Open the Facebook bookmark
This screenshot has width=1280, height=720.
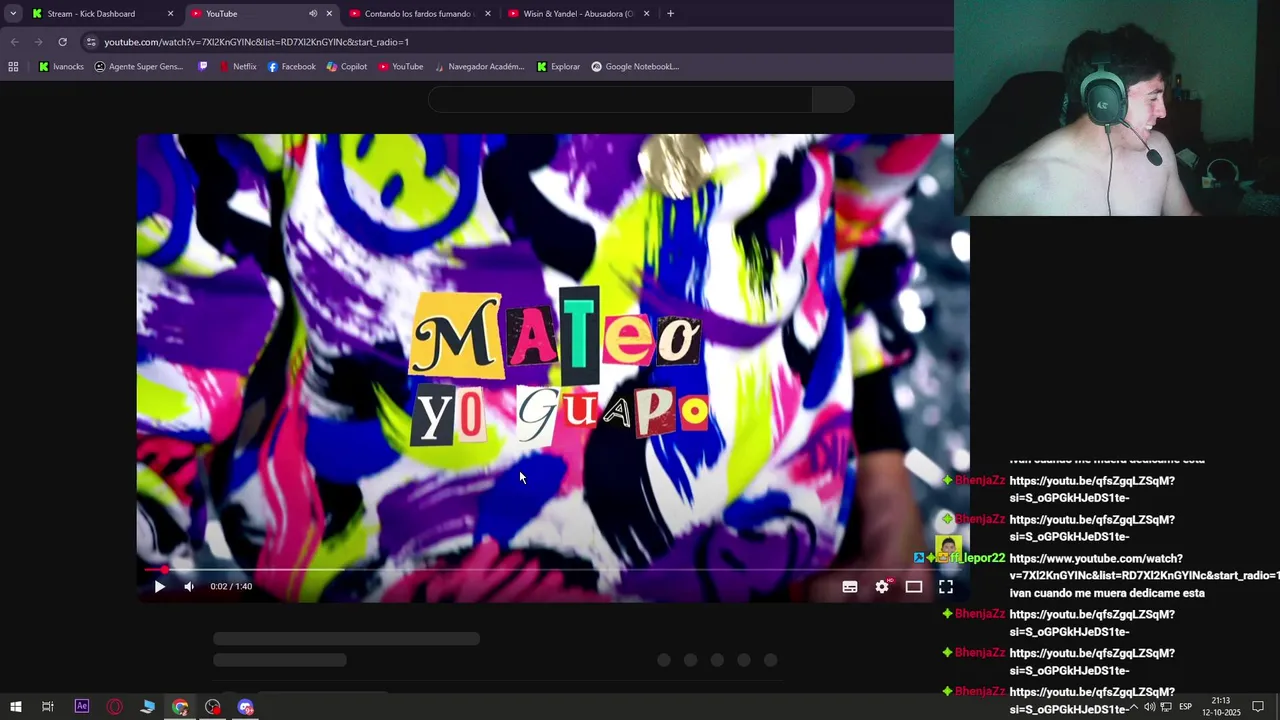click(291, 67)
